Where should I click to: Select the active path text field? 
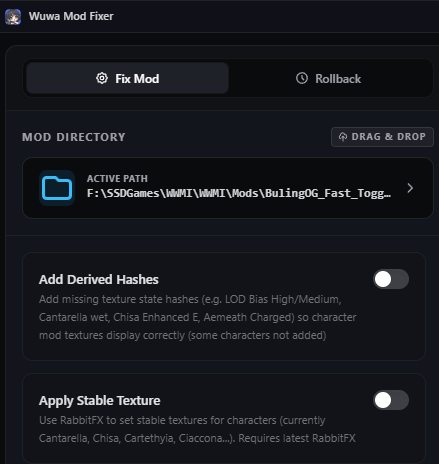pyautogui.click(x=228, y=188)
